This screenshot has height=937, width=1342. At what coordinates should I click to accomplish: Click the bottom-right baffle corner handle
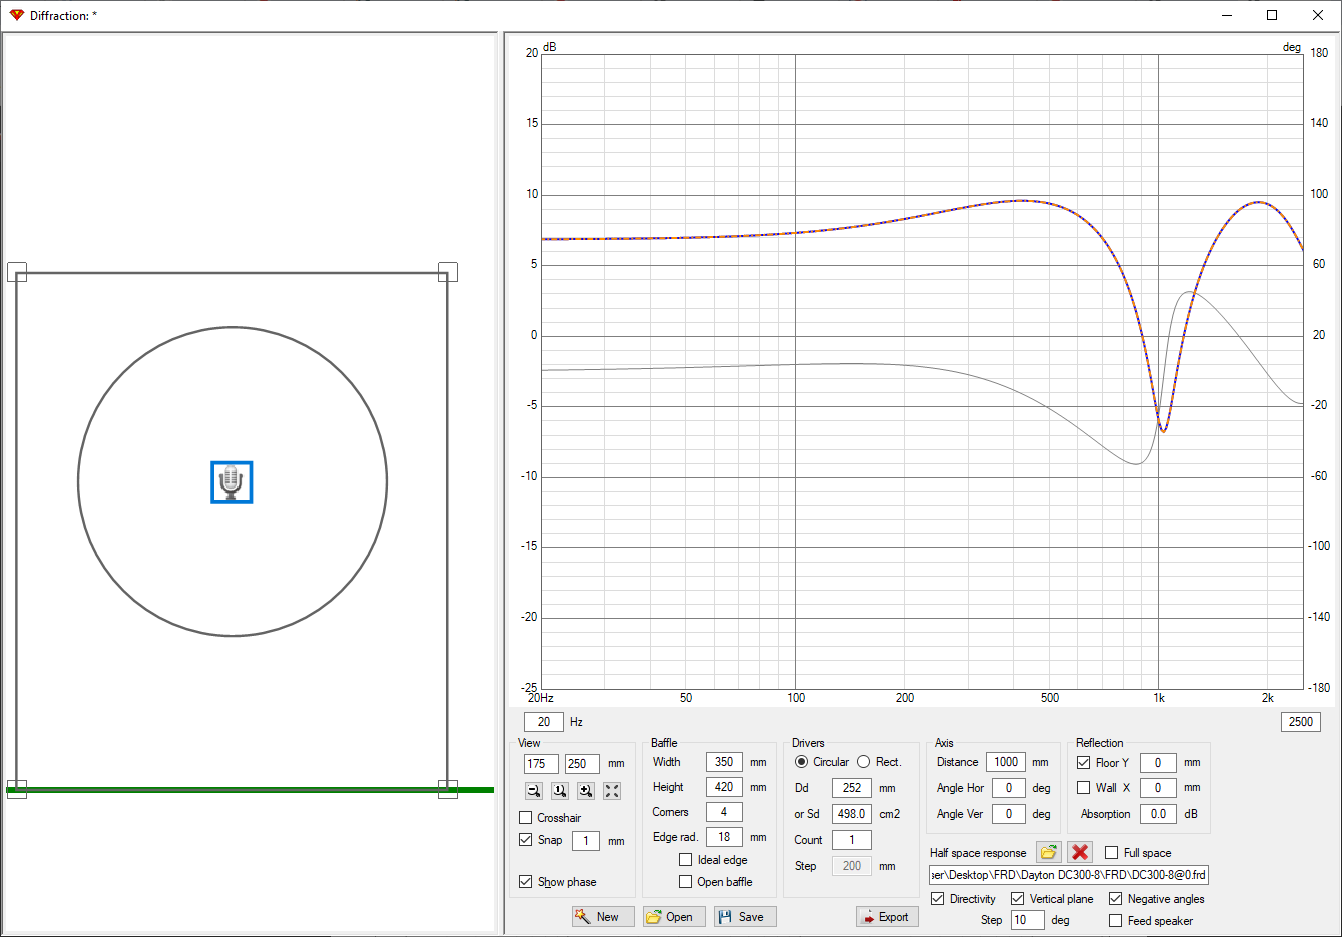coord(448,789)
